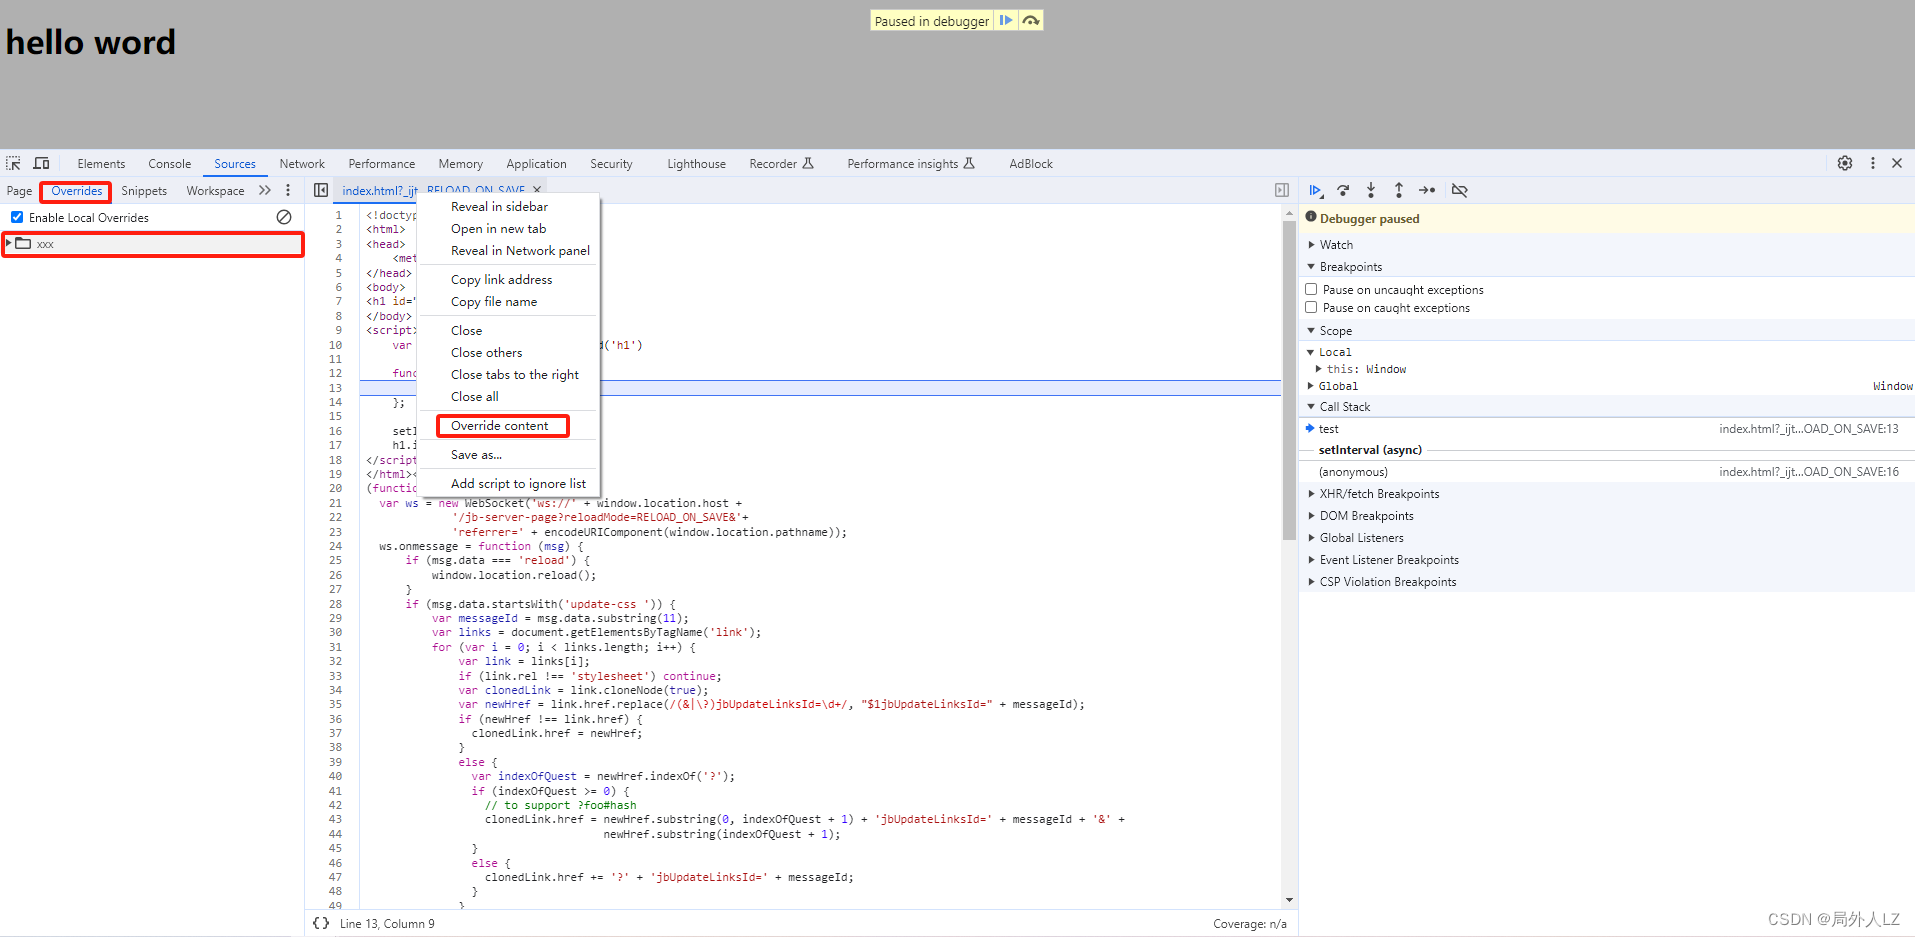Toggle Enable Local Overrides checkbox
Viewport: 1915px width, 937px height.
pyautogui.click(x=17, y=217)
